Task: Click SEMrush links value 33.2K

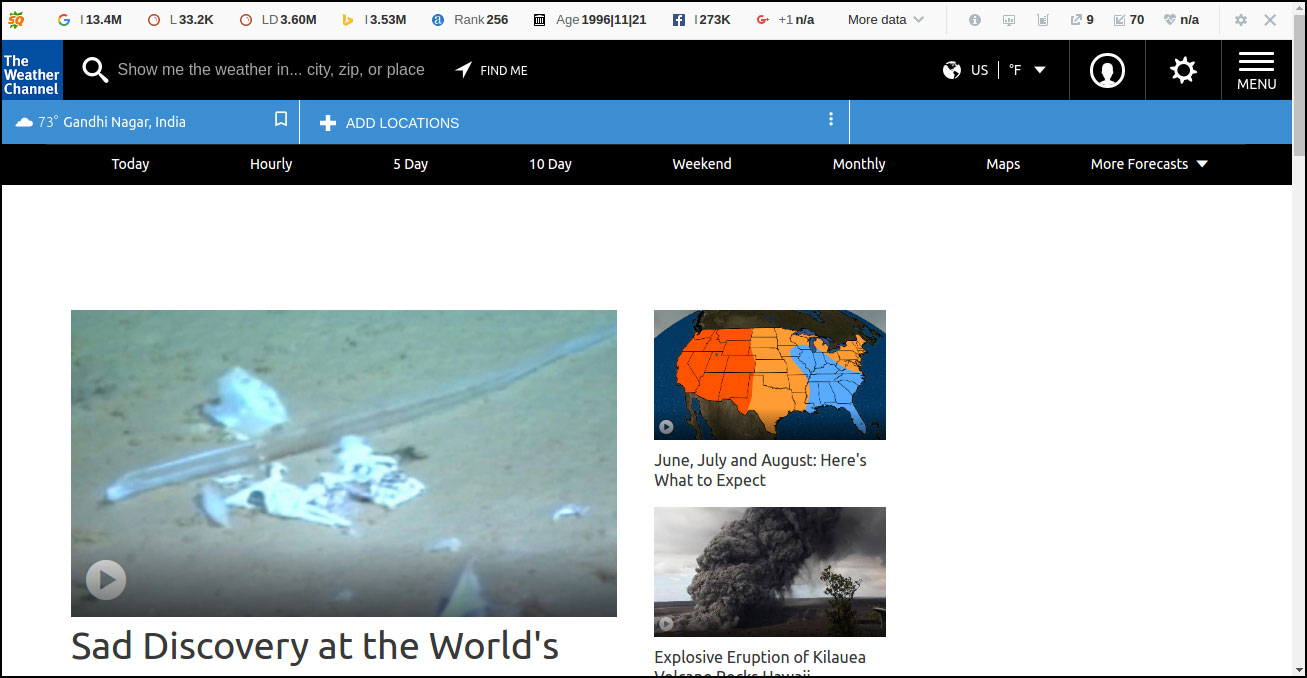Action: tap(180, 19)
